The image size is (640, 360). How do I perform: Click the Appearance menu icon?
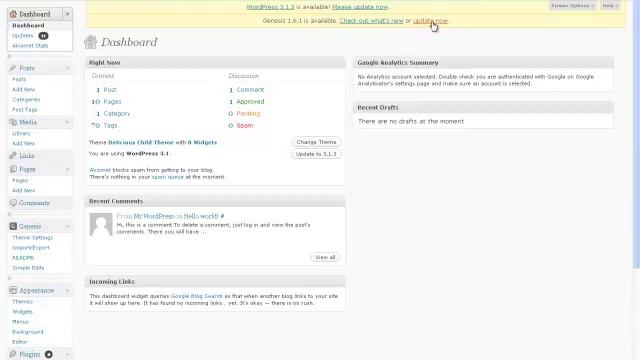coord(13,290)
